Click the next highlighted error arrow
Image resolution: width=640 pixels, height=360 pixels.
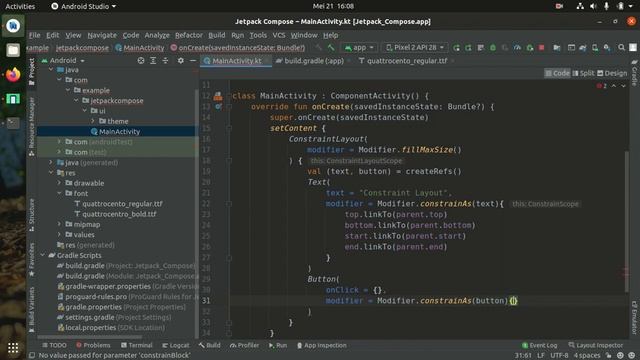pos(623,86)
